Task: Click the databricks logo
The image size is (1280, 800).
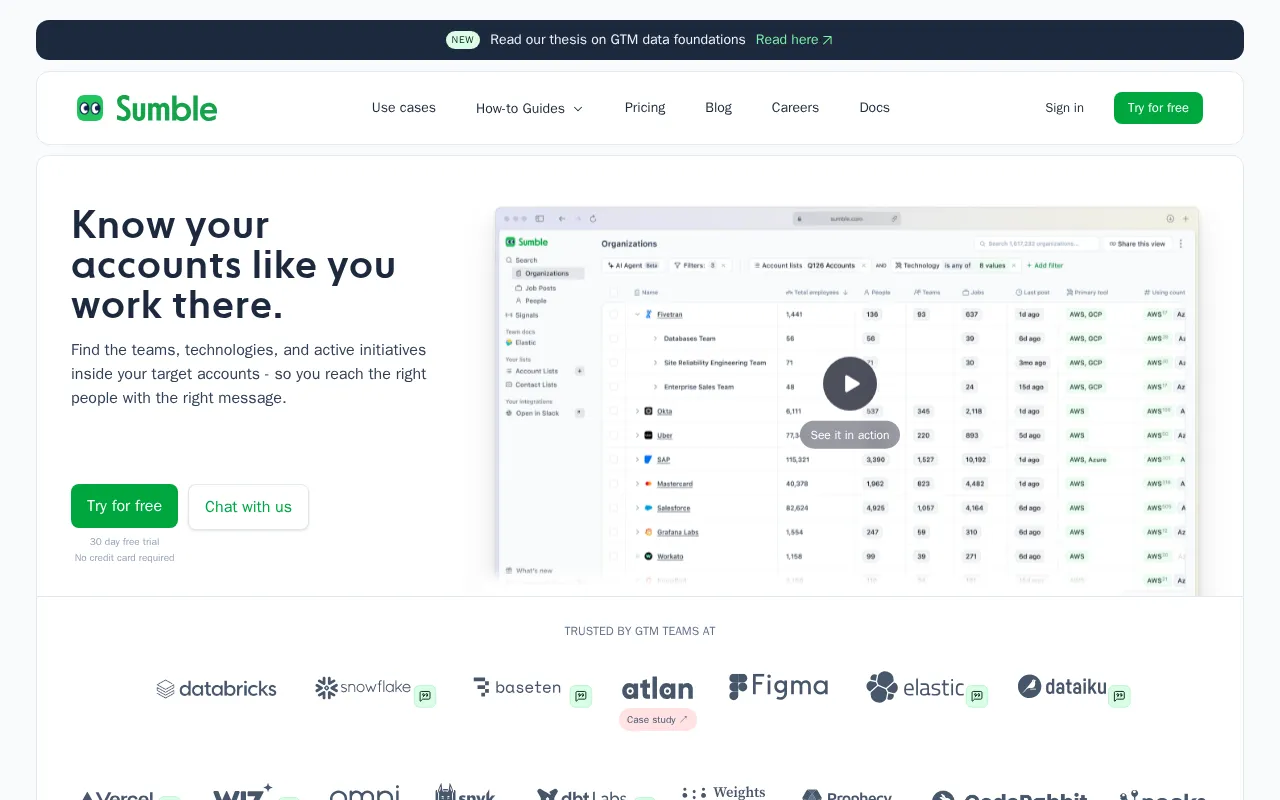Action: pos(217,689)
